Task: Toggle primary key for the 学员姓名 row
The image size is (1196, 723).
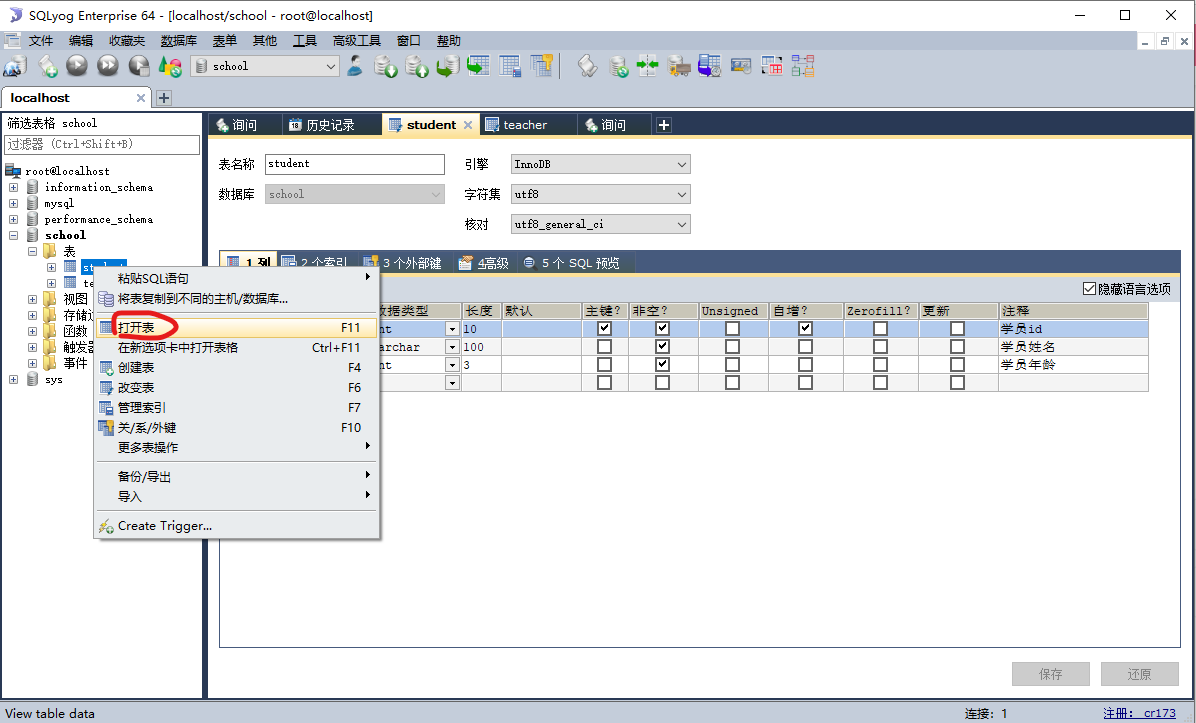Action: 604,346
